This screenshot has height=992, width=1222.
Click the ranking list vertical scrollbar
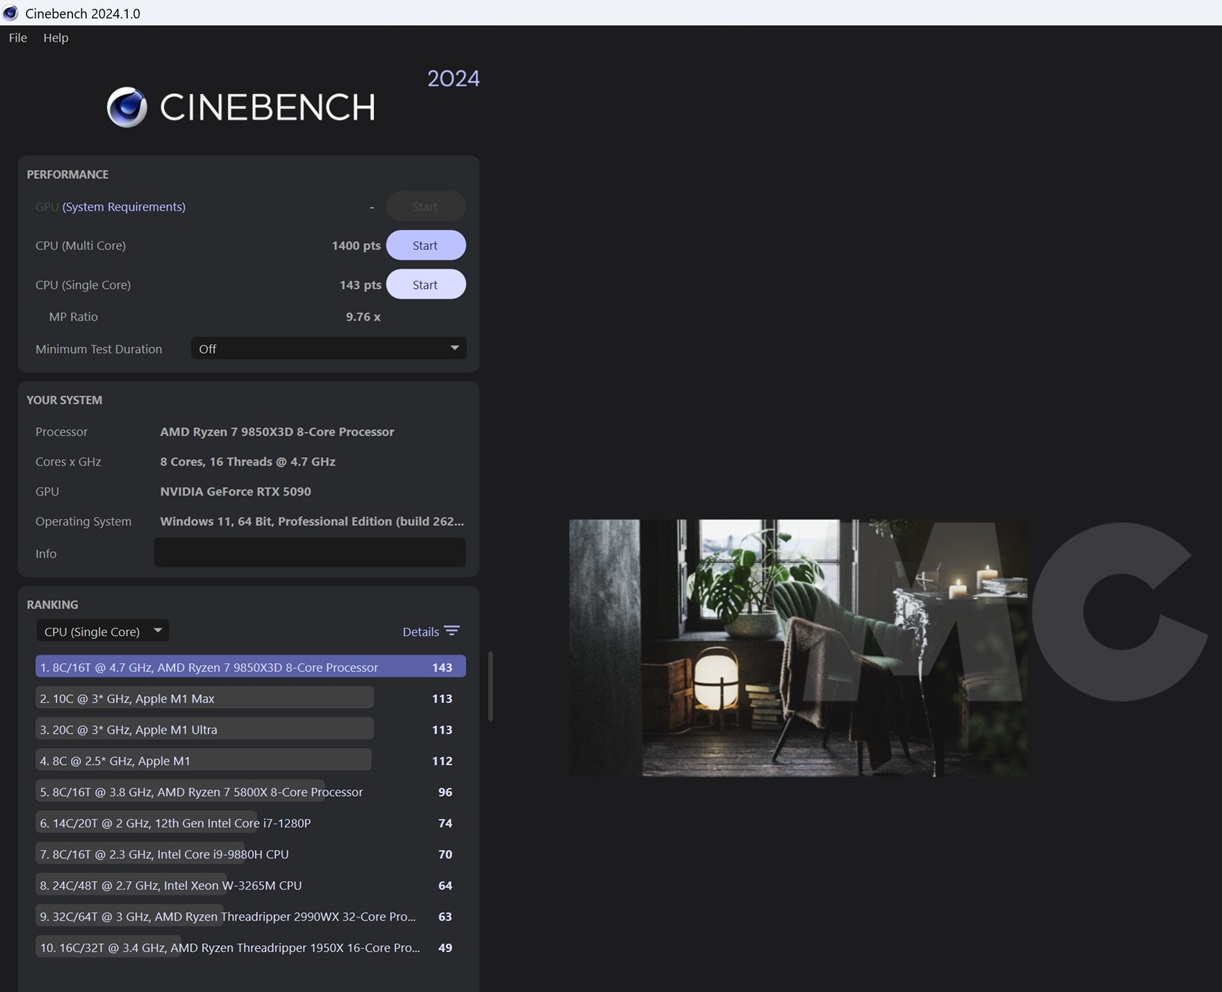pos(490,686)
